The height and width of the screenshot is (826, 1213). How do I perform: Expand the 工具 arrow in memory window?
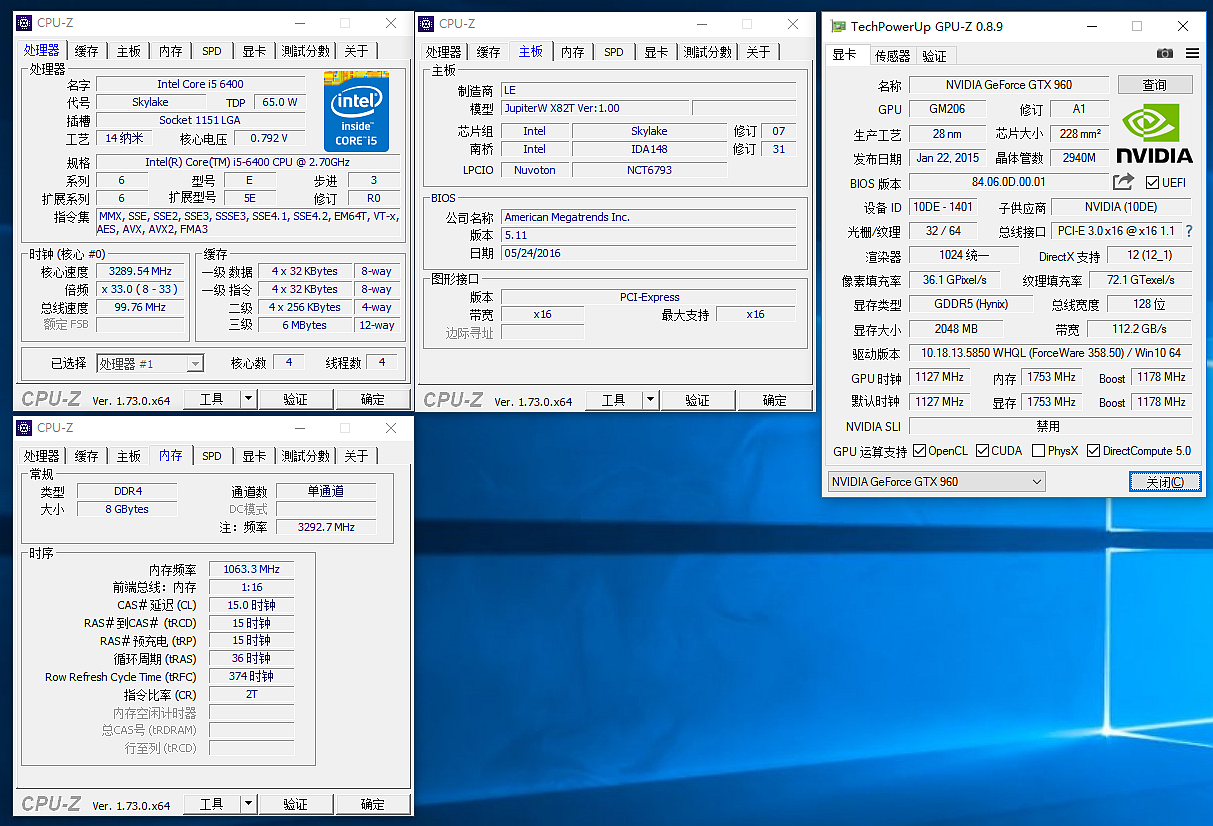pos(248,804)
